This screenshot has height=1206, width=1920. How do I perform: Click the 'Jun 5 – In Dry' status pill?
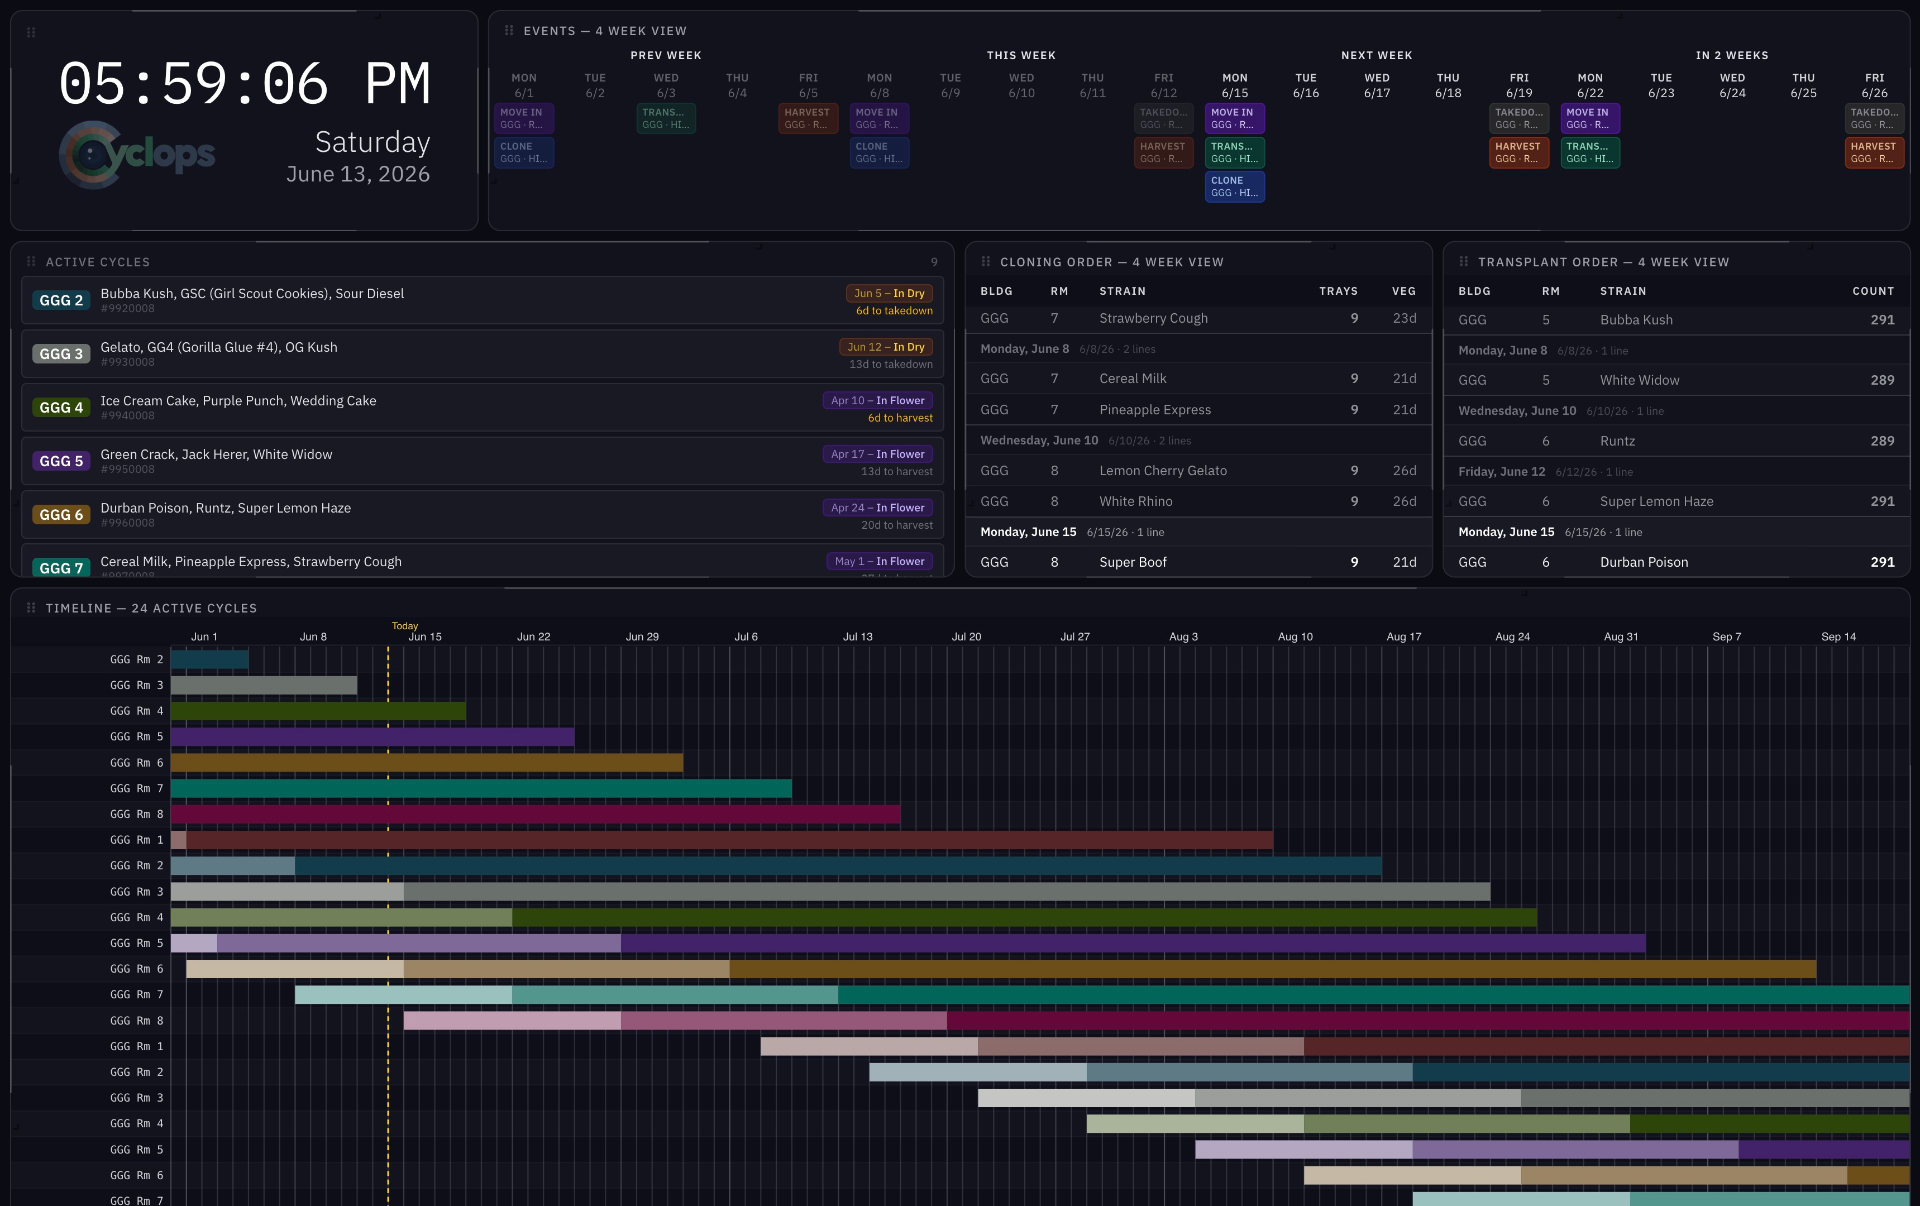click(889, 293)
